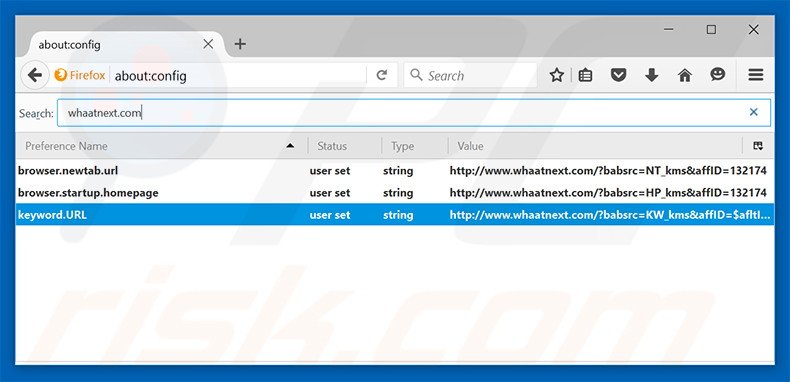
Task: Click 'string' type of browser.startup.homepage
Action: pos(398,193)
